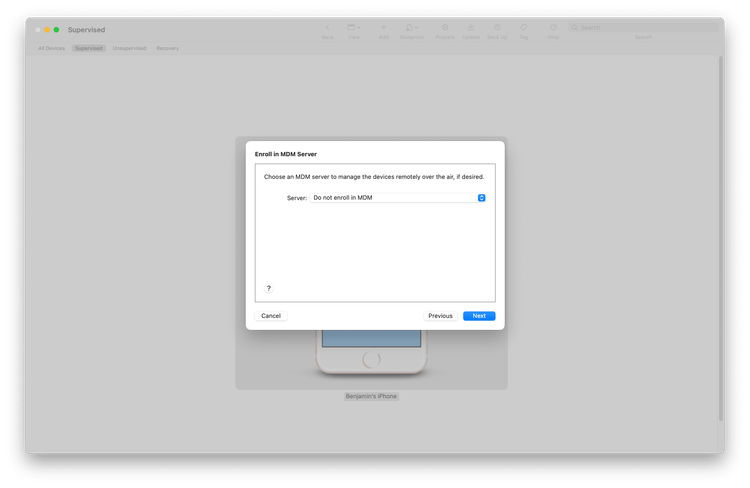
Task: Open the MDM Server dropdown
Action: 398,198
